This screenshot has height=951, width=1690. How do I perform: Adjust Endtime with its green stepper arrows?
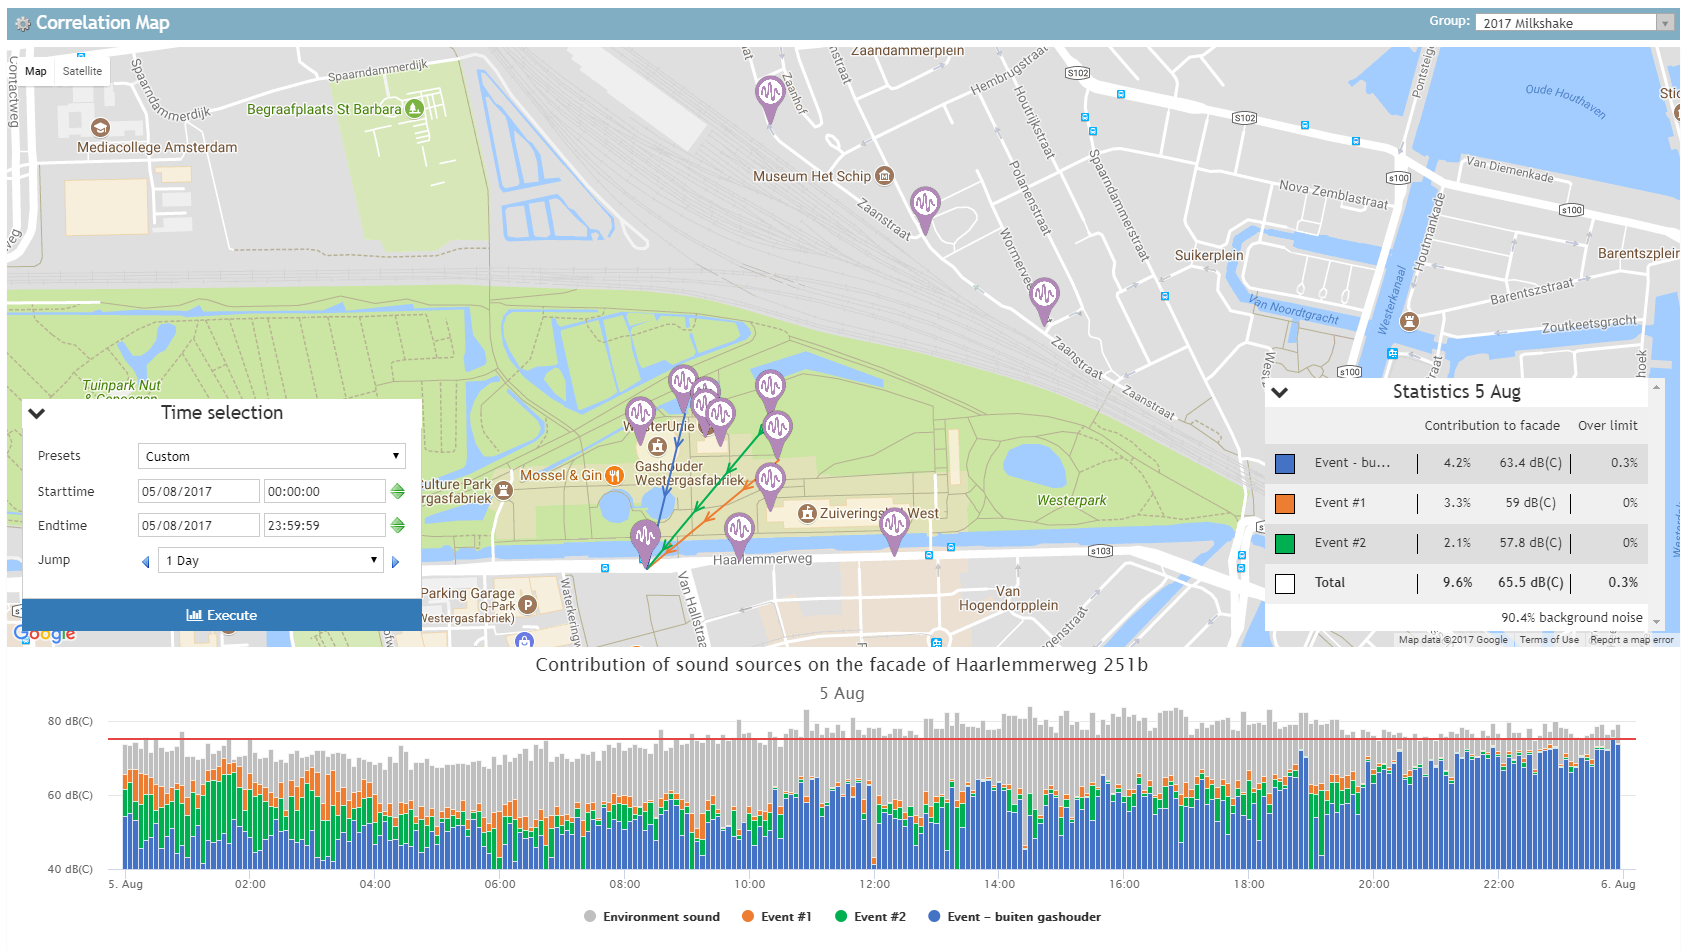point(396,524)
